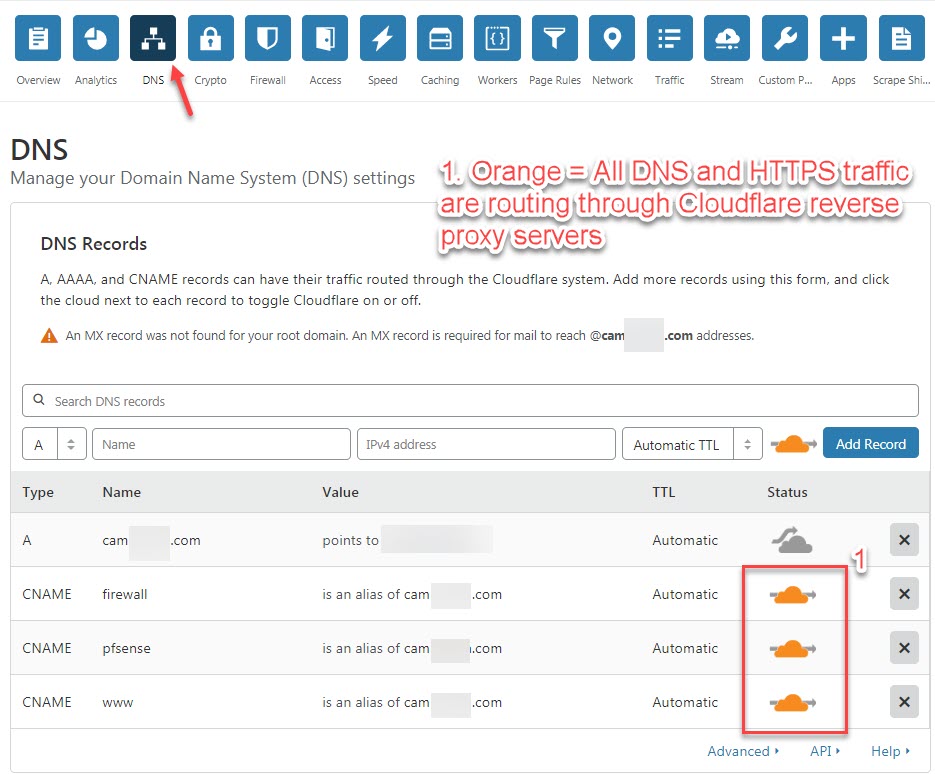The width and height of the screenshot is (935, 774).
Task: Delete the firewall CNAME record
Action: [x=904, y=594]
